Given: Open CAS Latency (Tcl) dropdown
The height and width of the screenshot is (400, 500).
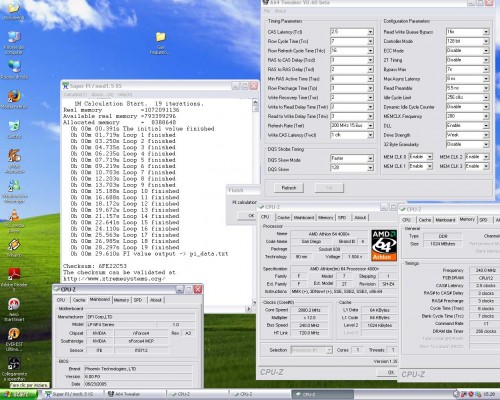Looking at the screenshot, I should 370,32.
